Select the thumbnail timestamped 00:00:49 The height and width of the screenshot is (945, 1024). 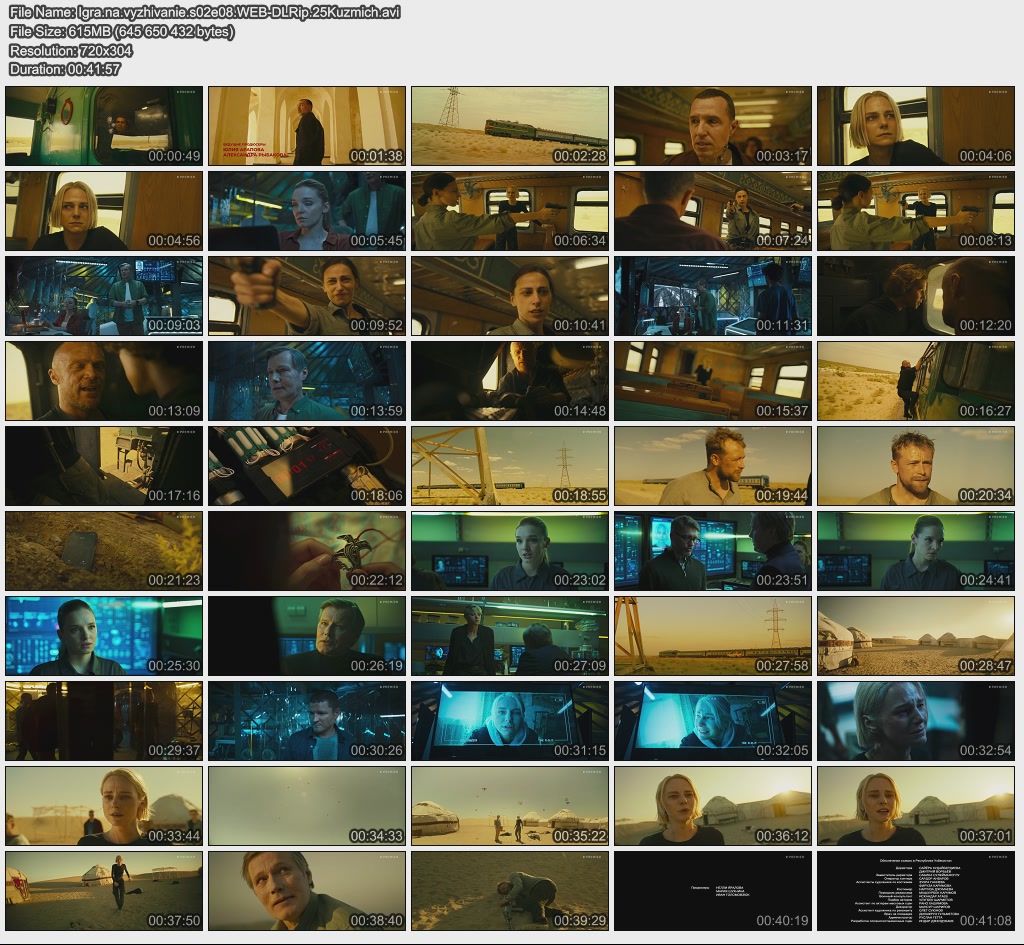pyautogui.click(x=104, y=126)
